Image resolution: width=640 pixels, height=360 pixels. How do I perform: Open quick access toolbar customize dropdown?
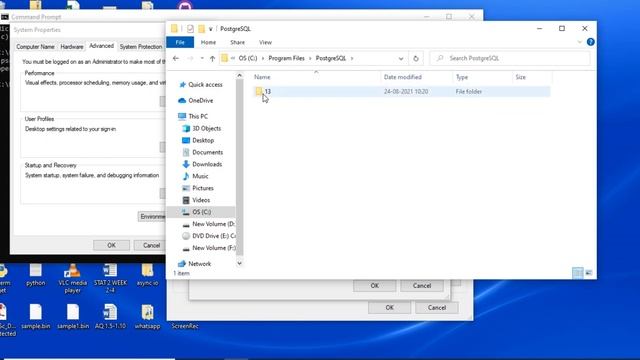pos(211,29)
